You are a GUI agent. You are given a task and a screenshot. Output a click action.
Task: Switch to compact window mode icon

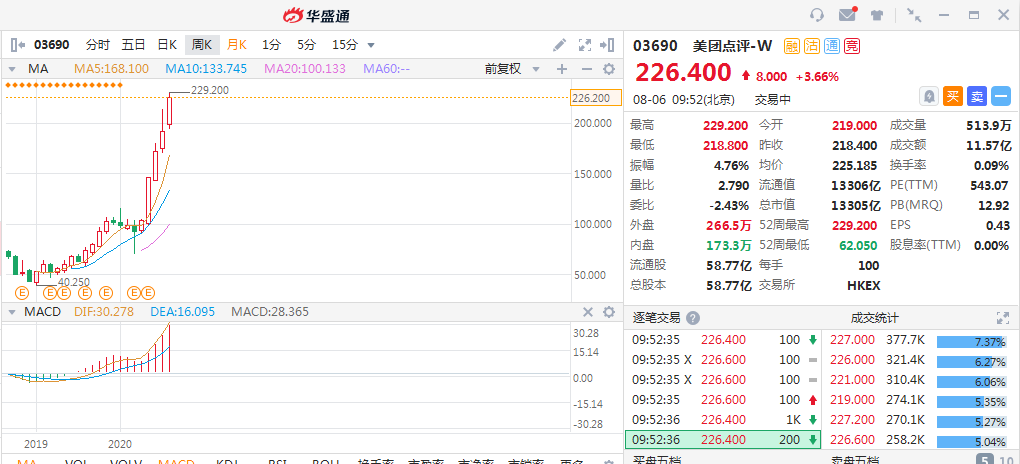pyautogui.click(x=915, y=15)
